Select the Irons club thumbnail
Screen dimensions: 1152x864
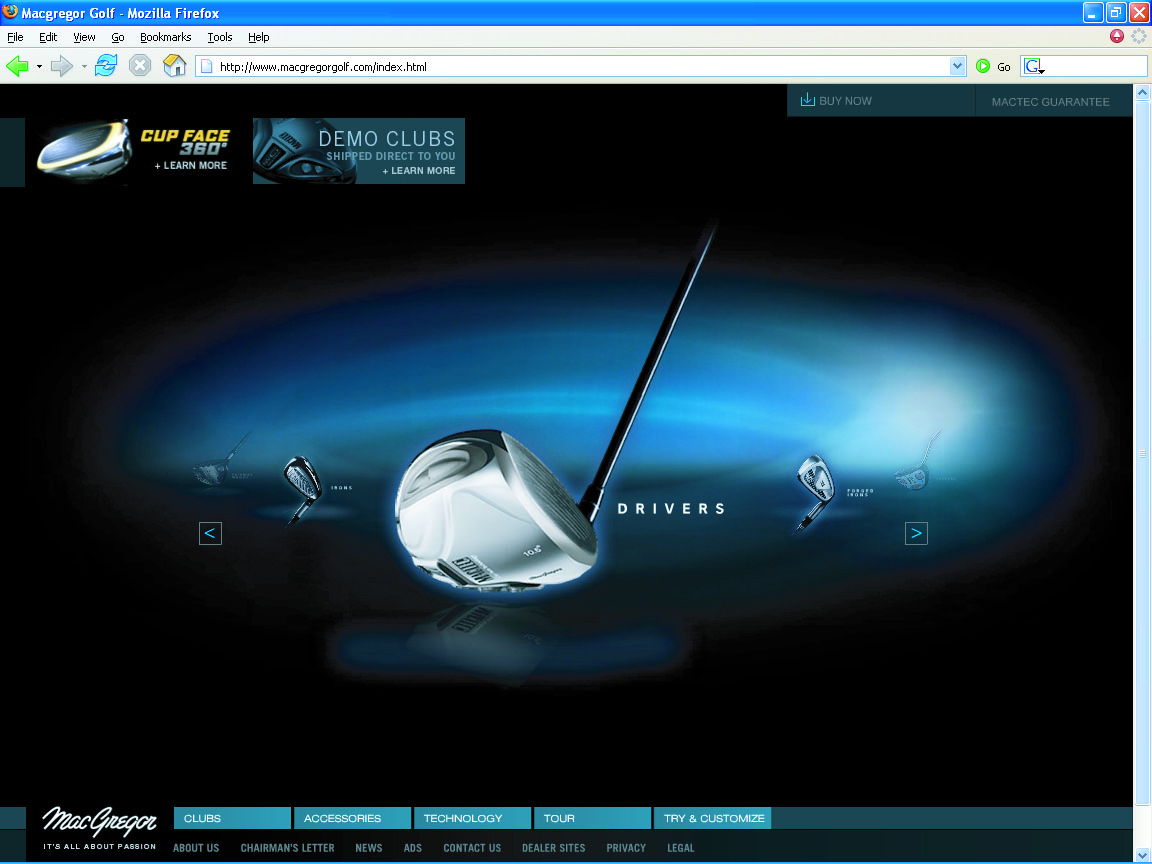[x=302, y=489]
